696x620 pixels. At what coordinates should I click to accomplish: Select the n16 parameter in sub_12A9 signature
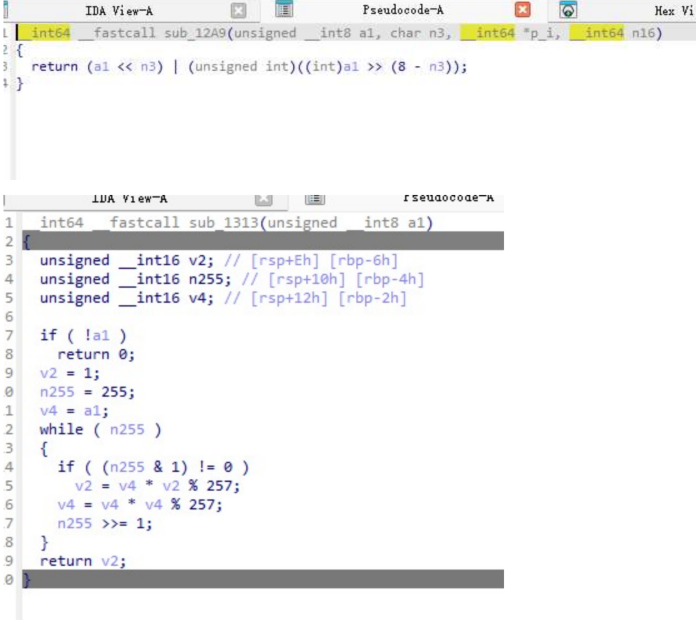pos(645,33)
